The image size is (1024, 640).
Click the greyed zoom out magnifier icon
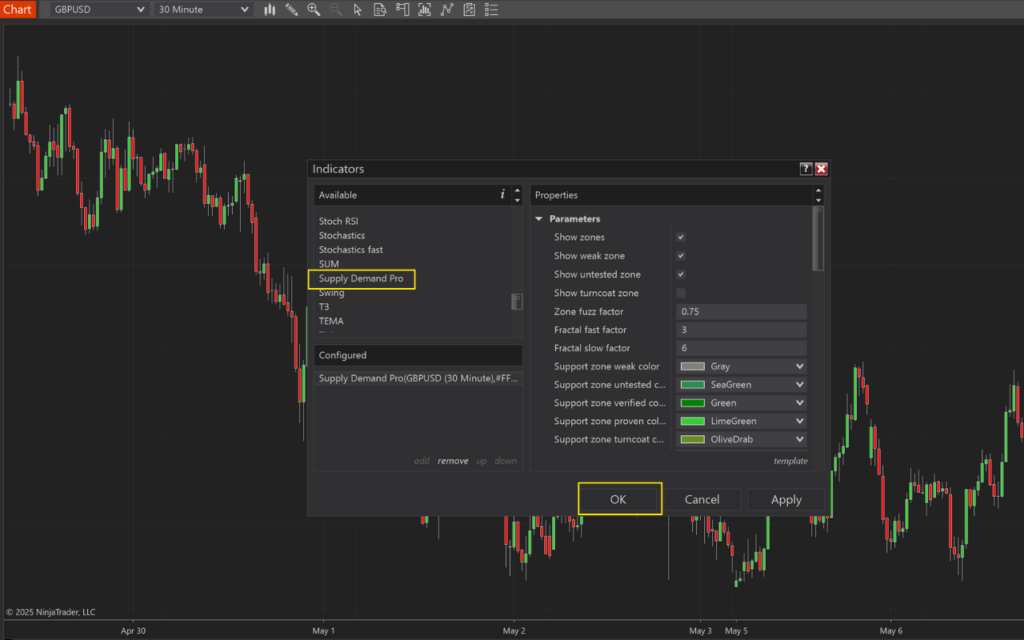[x=336, y=10]
